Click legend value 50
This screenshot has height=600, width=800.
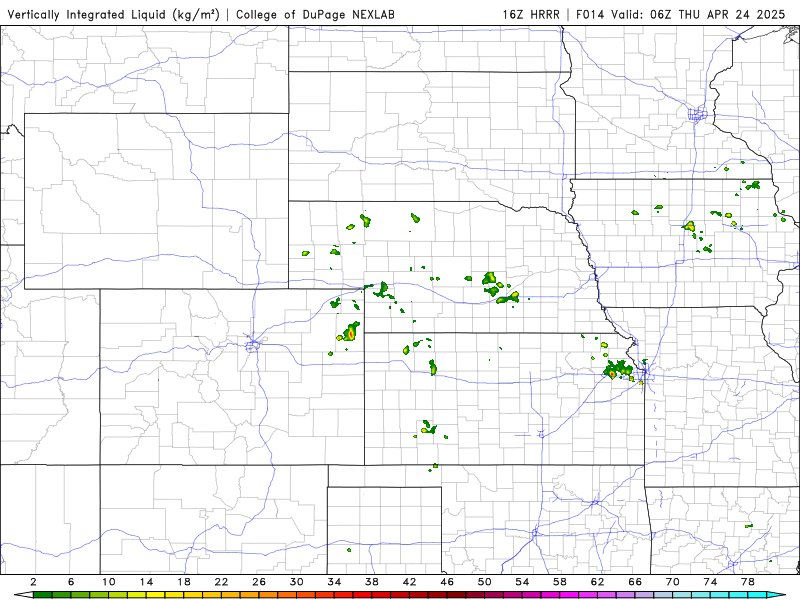coord(485,582)
